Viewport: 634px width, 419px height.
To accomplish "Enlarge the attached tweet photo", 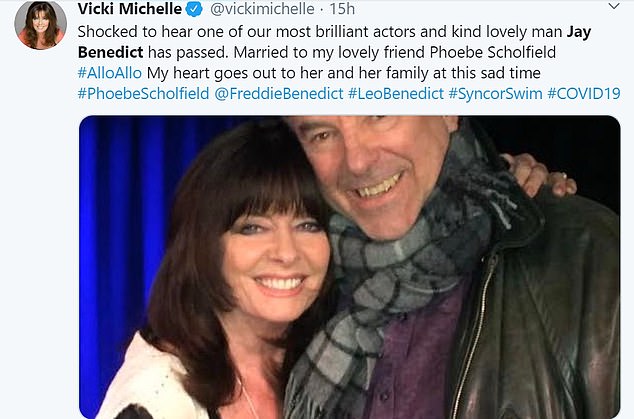I will tap(350, 267).
